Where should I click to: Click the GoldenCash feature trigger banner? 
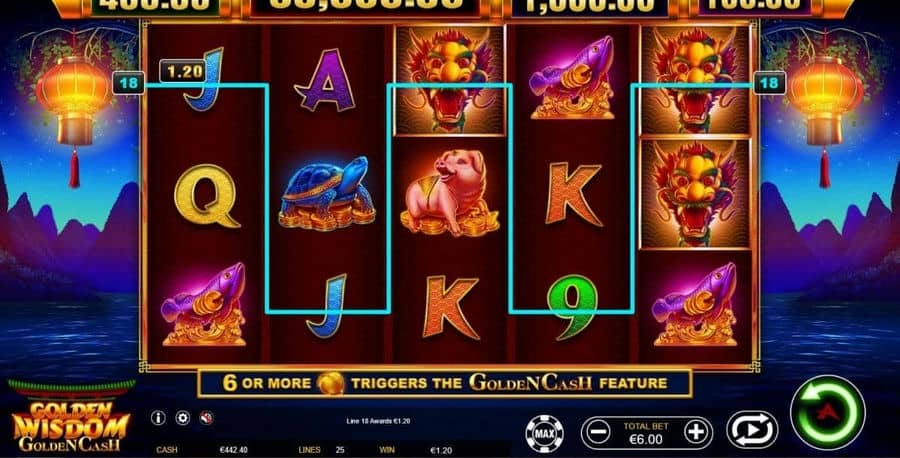click(445, 383)
